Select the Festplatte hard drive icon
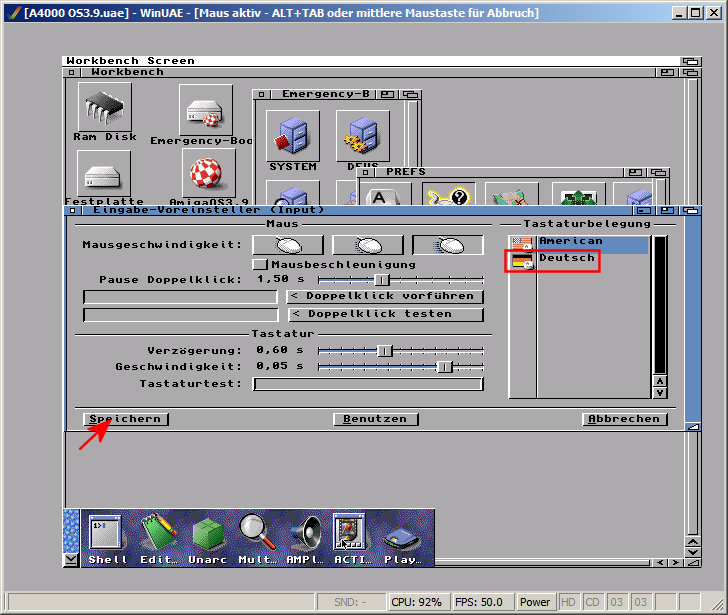The height and width of the screenshot is (615, 728). (104, 174)
